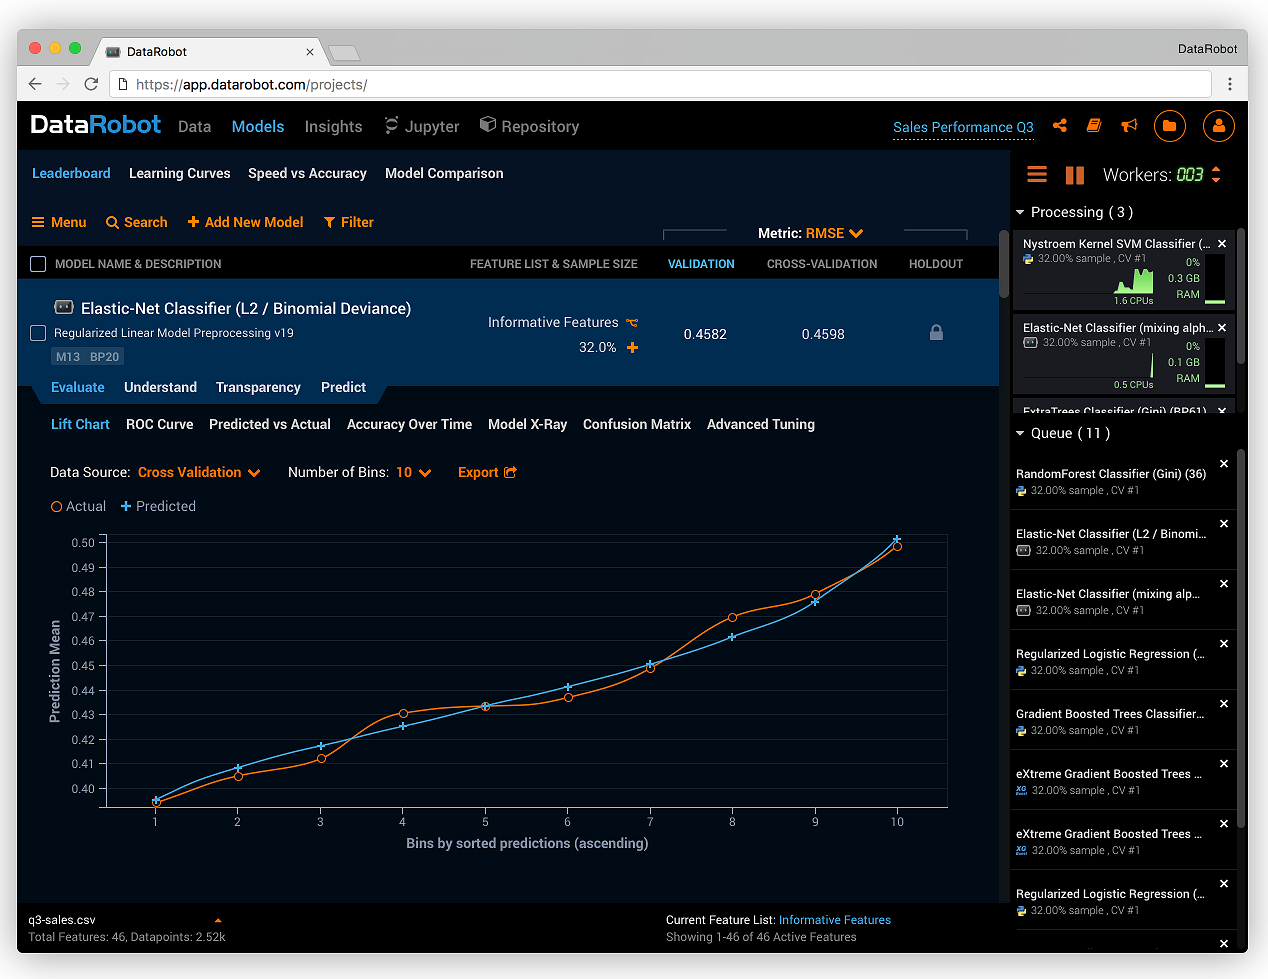This screenshot has width=1268, height=979.
Task: Open the Model Comparison tab
Action: pyautogui.click(x=444, y=173)
